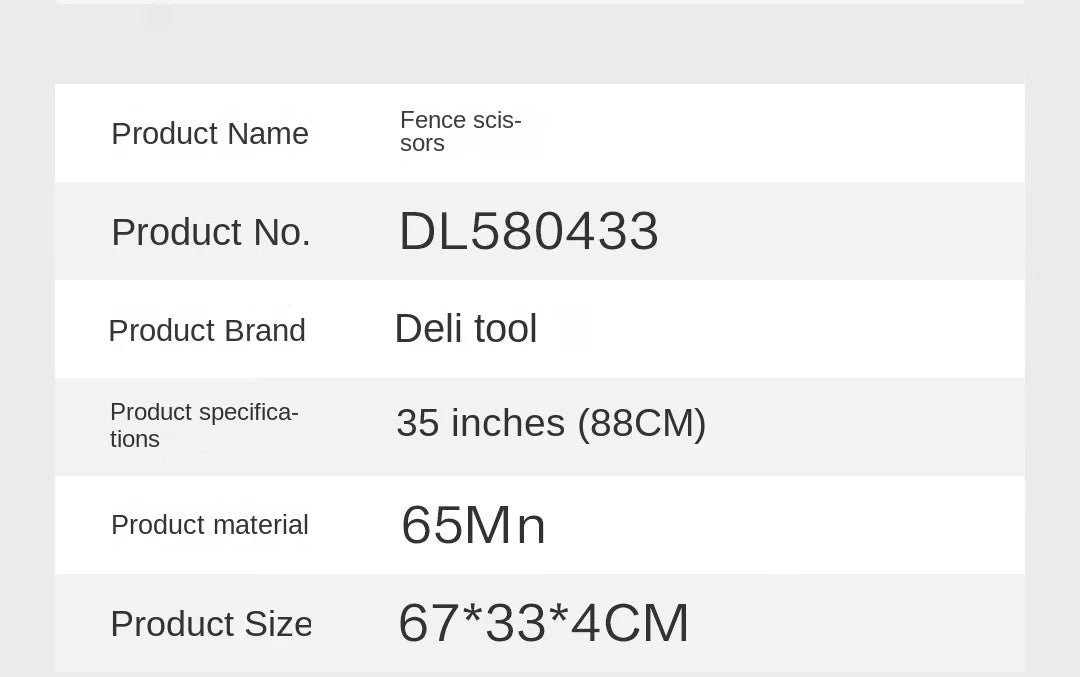The width and height of the screenshot is (1080, 677).
Task: Click the Product Size label
Action: tap(210, 623)
